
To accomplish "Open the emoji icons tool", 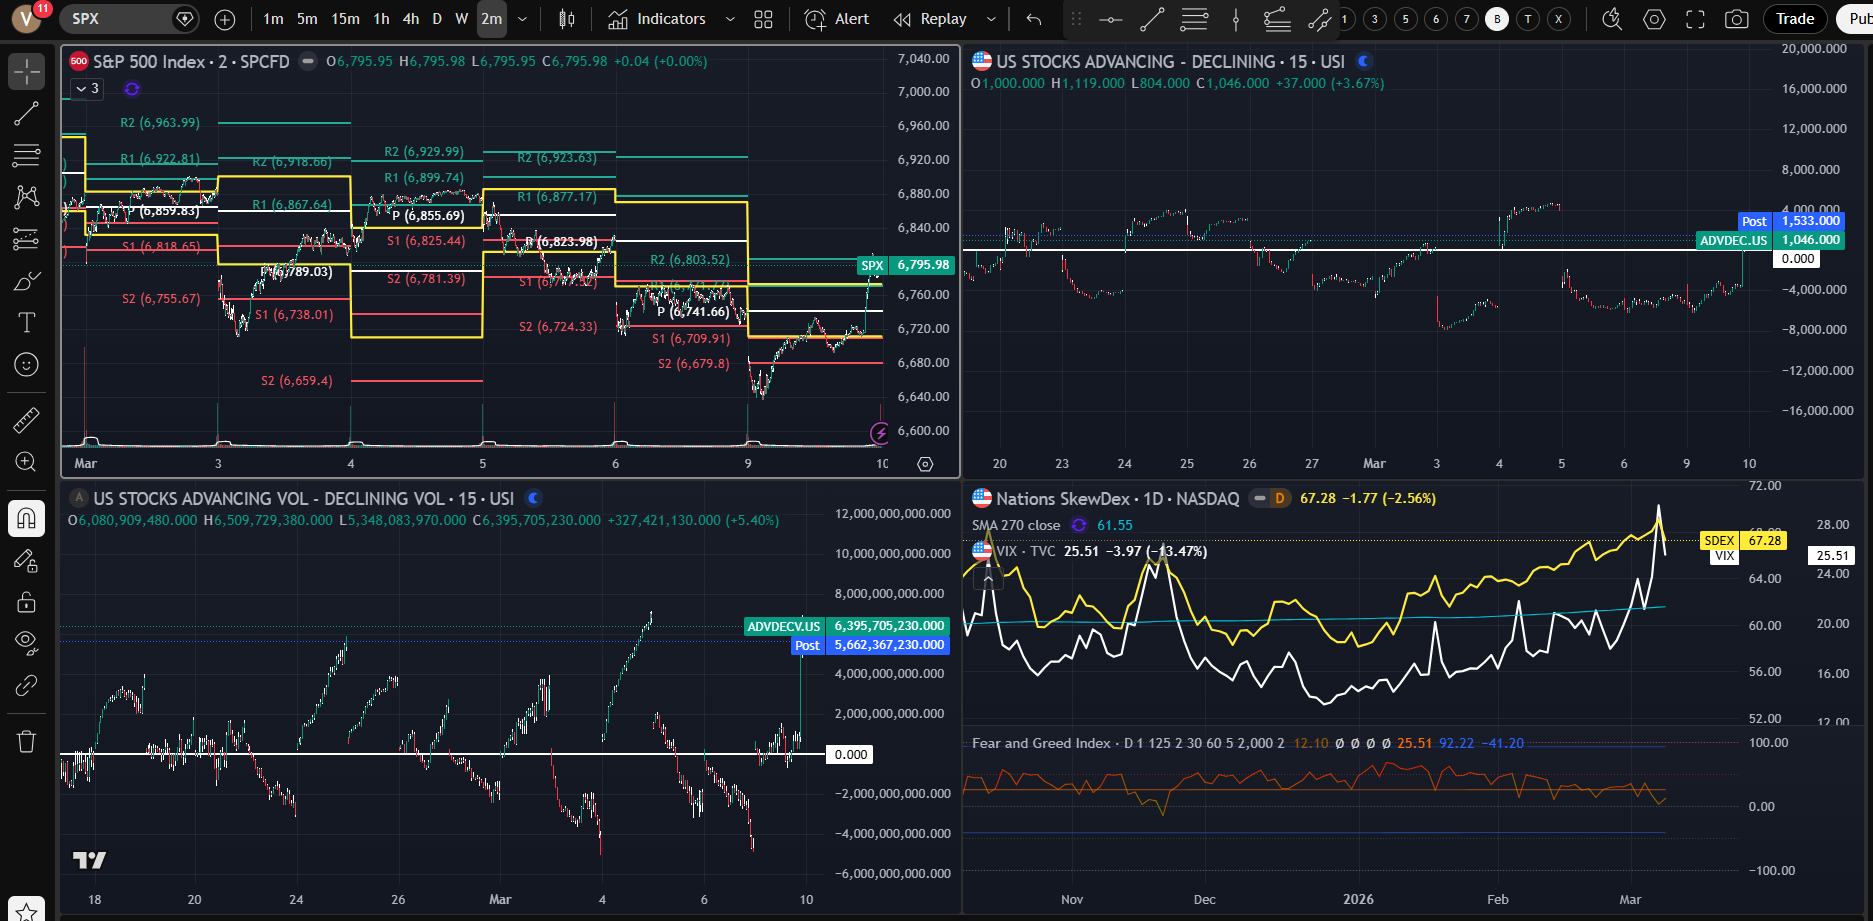I will click(x=26, y=365).
